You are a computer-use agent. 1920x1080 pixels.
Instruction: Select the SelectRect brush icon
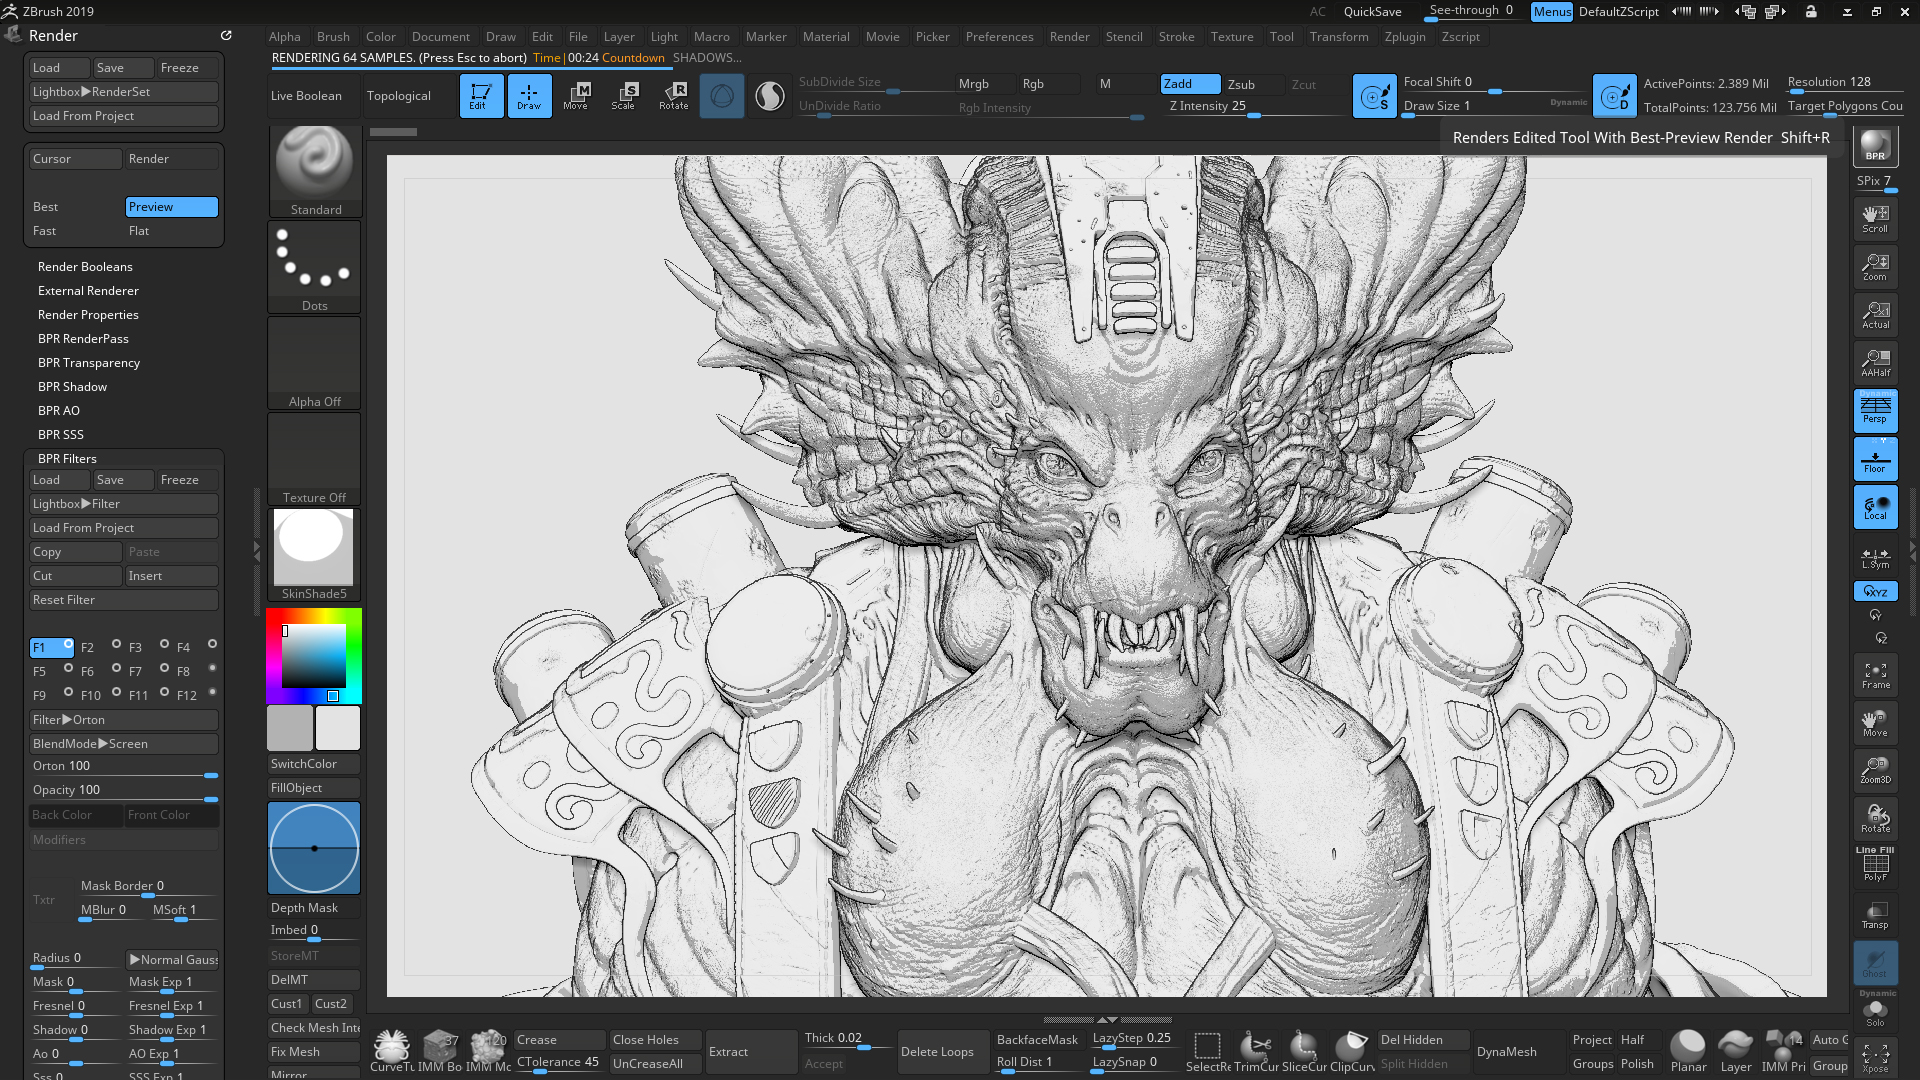(x=1208, y=1052)
